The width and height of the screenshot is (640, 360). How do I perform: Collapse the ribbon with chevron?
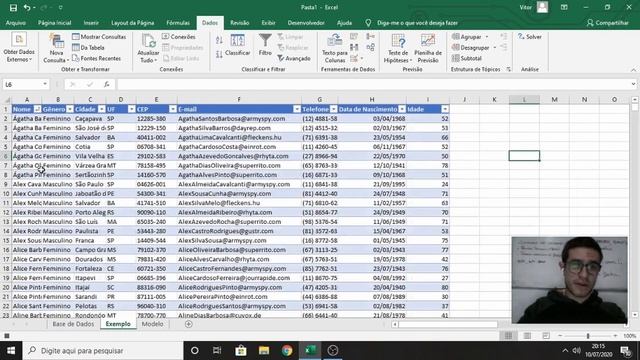tap(633, 70)
